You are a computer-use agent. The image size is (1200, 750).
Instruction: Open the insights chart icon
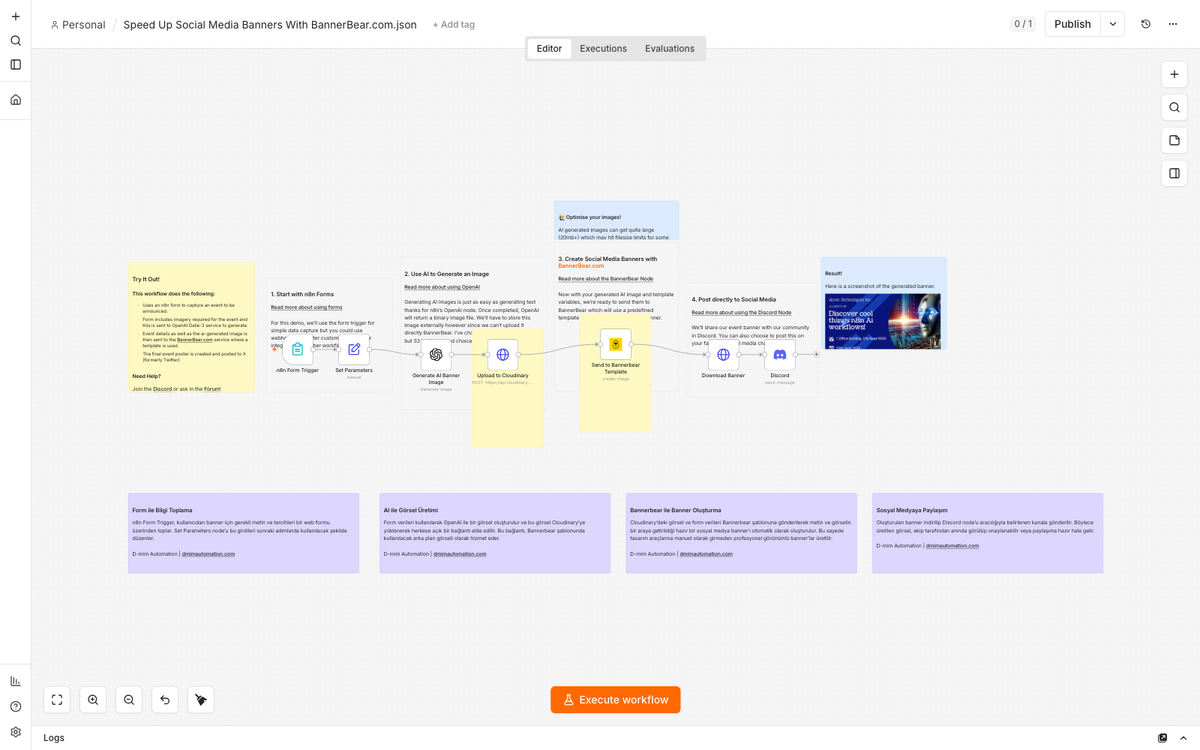[x=15, y=681]
